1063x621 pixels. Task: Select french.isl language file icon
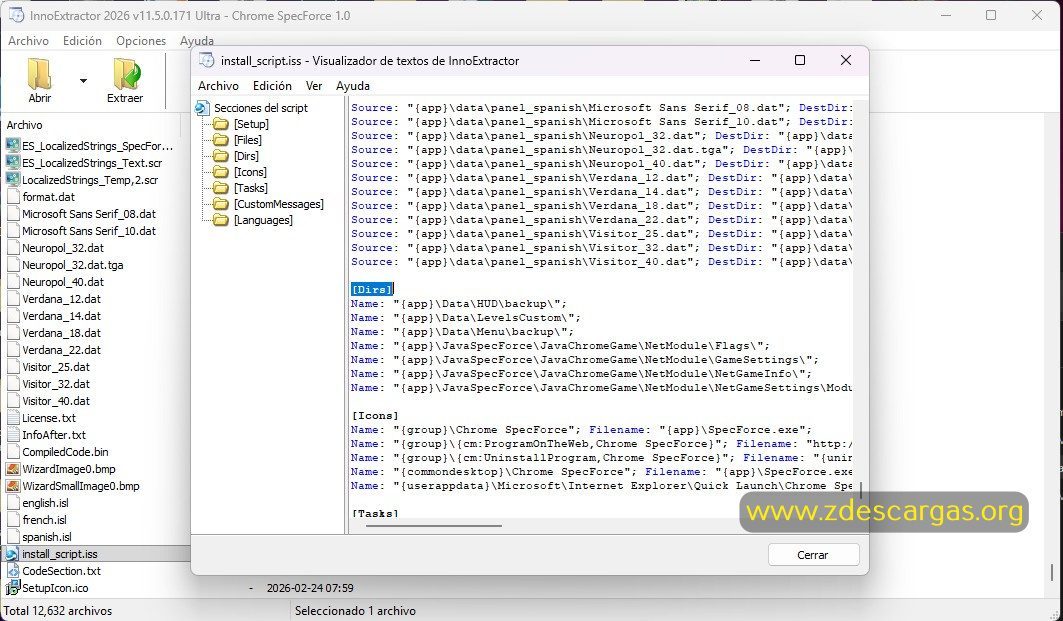[12, 519]
